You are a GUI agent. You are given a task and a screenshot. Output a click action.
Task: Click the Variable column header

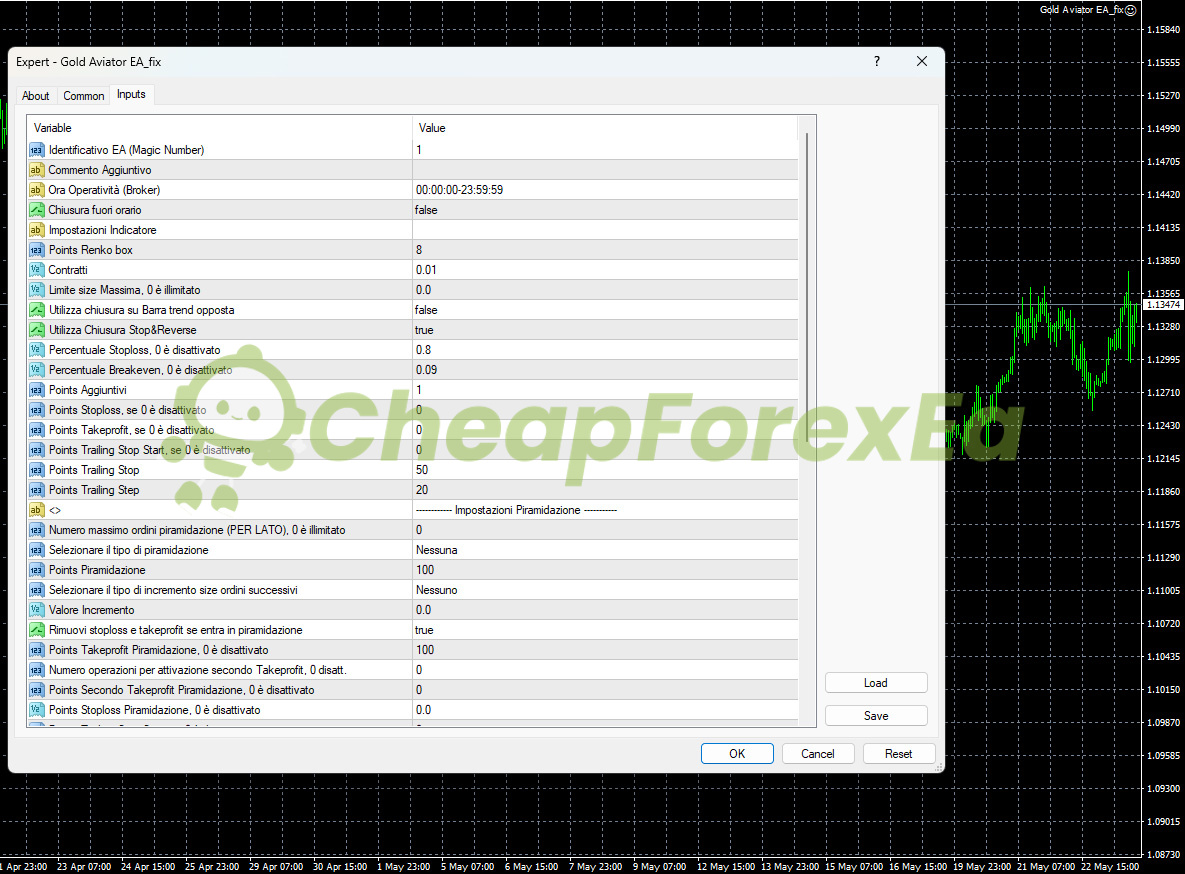click(x=219, y=128)
